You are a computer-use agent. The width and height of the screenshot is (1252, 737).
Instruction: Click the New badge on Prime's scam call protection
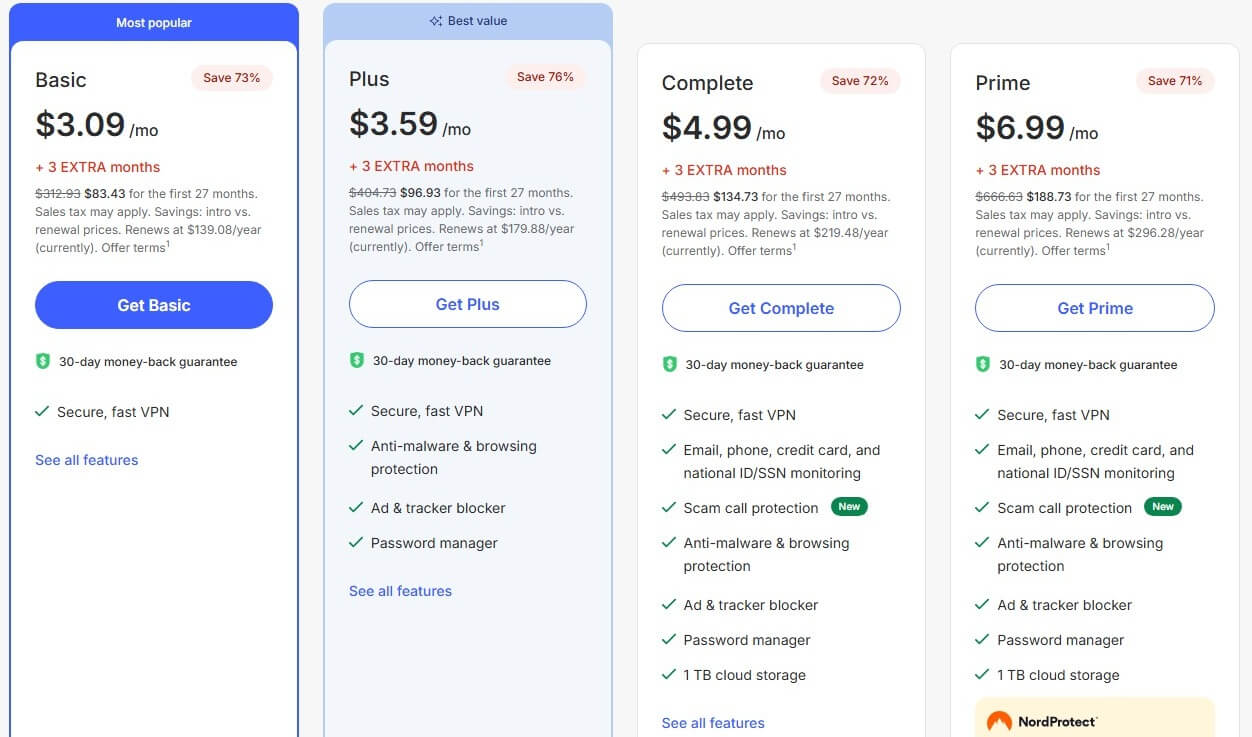(1163, 507)
